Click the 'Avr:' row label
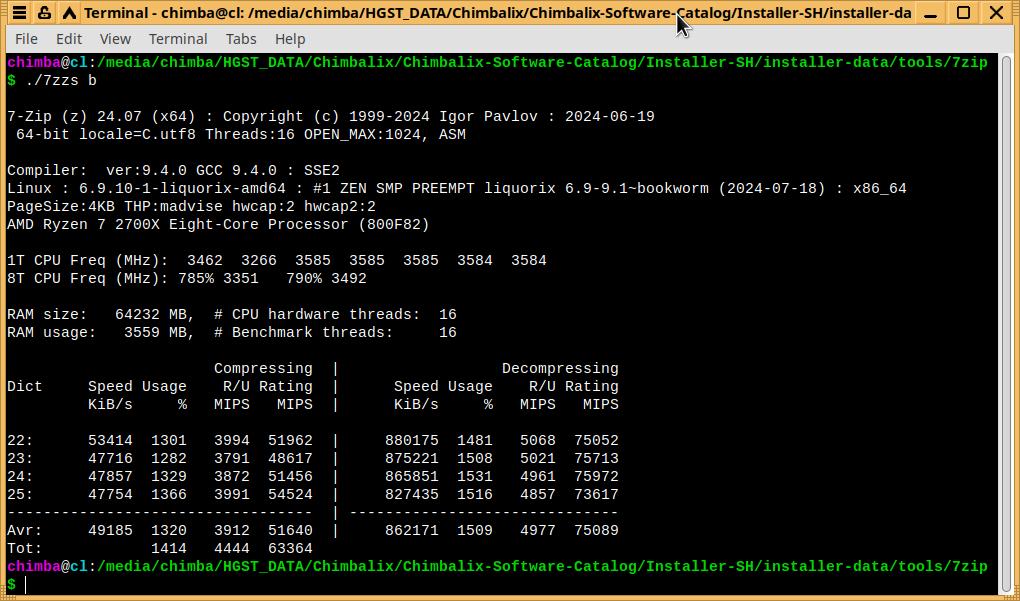Screen dimensions: 1020x601 coord(25,531)
